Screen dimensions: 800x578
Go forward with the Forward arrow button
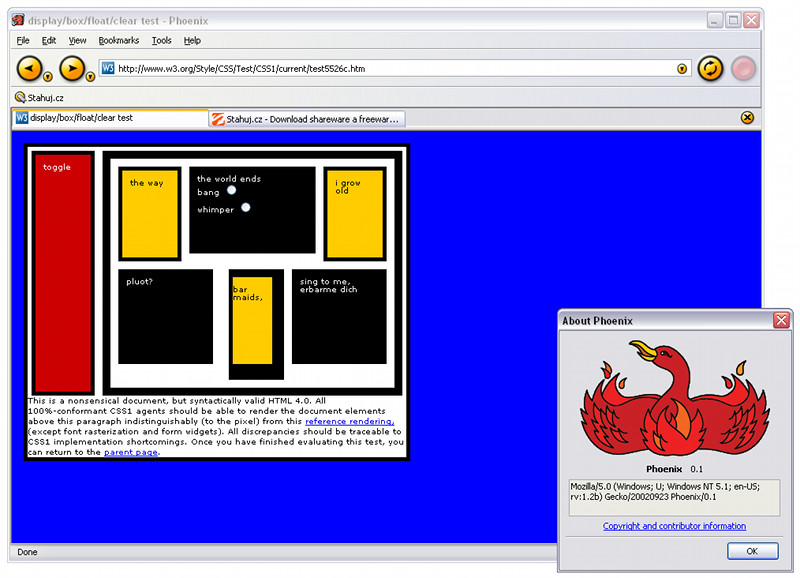coord(72,68)
